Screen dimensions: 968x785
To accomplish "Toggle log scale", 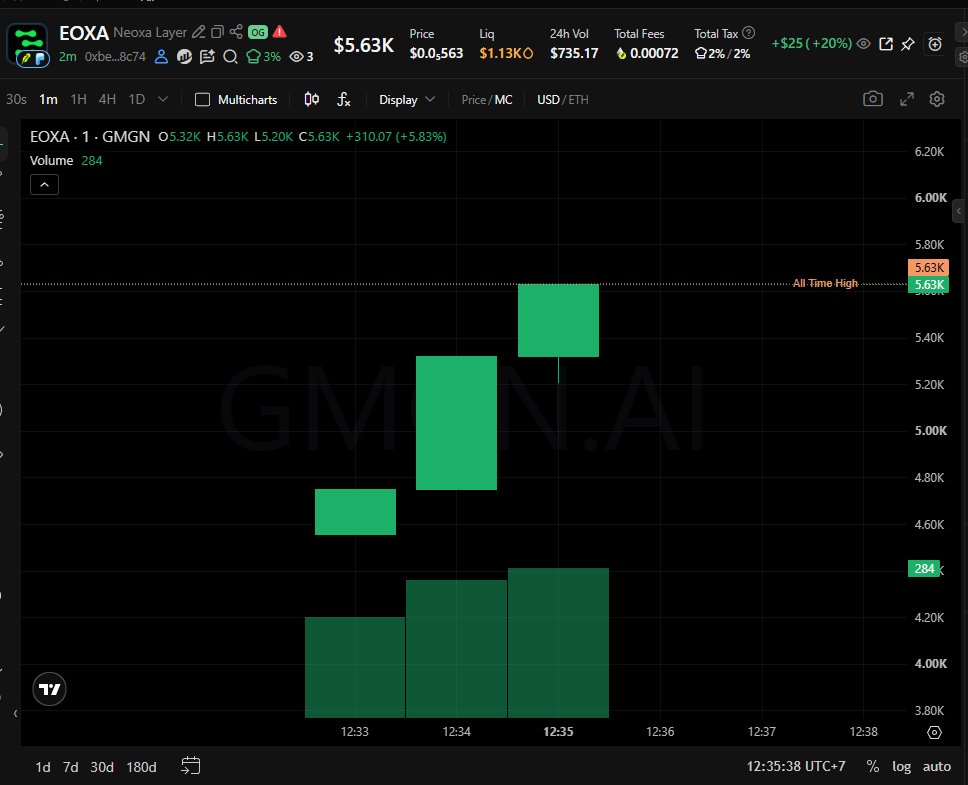I will (901, 766).
